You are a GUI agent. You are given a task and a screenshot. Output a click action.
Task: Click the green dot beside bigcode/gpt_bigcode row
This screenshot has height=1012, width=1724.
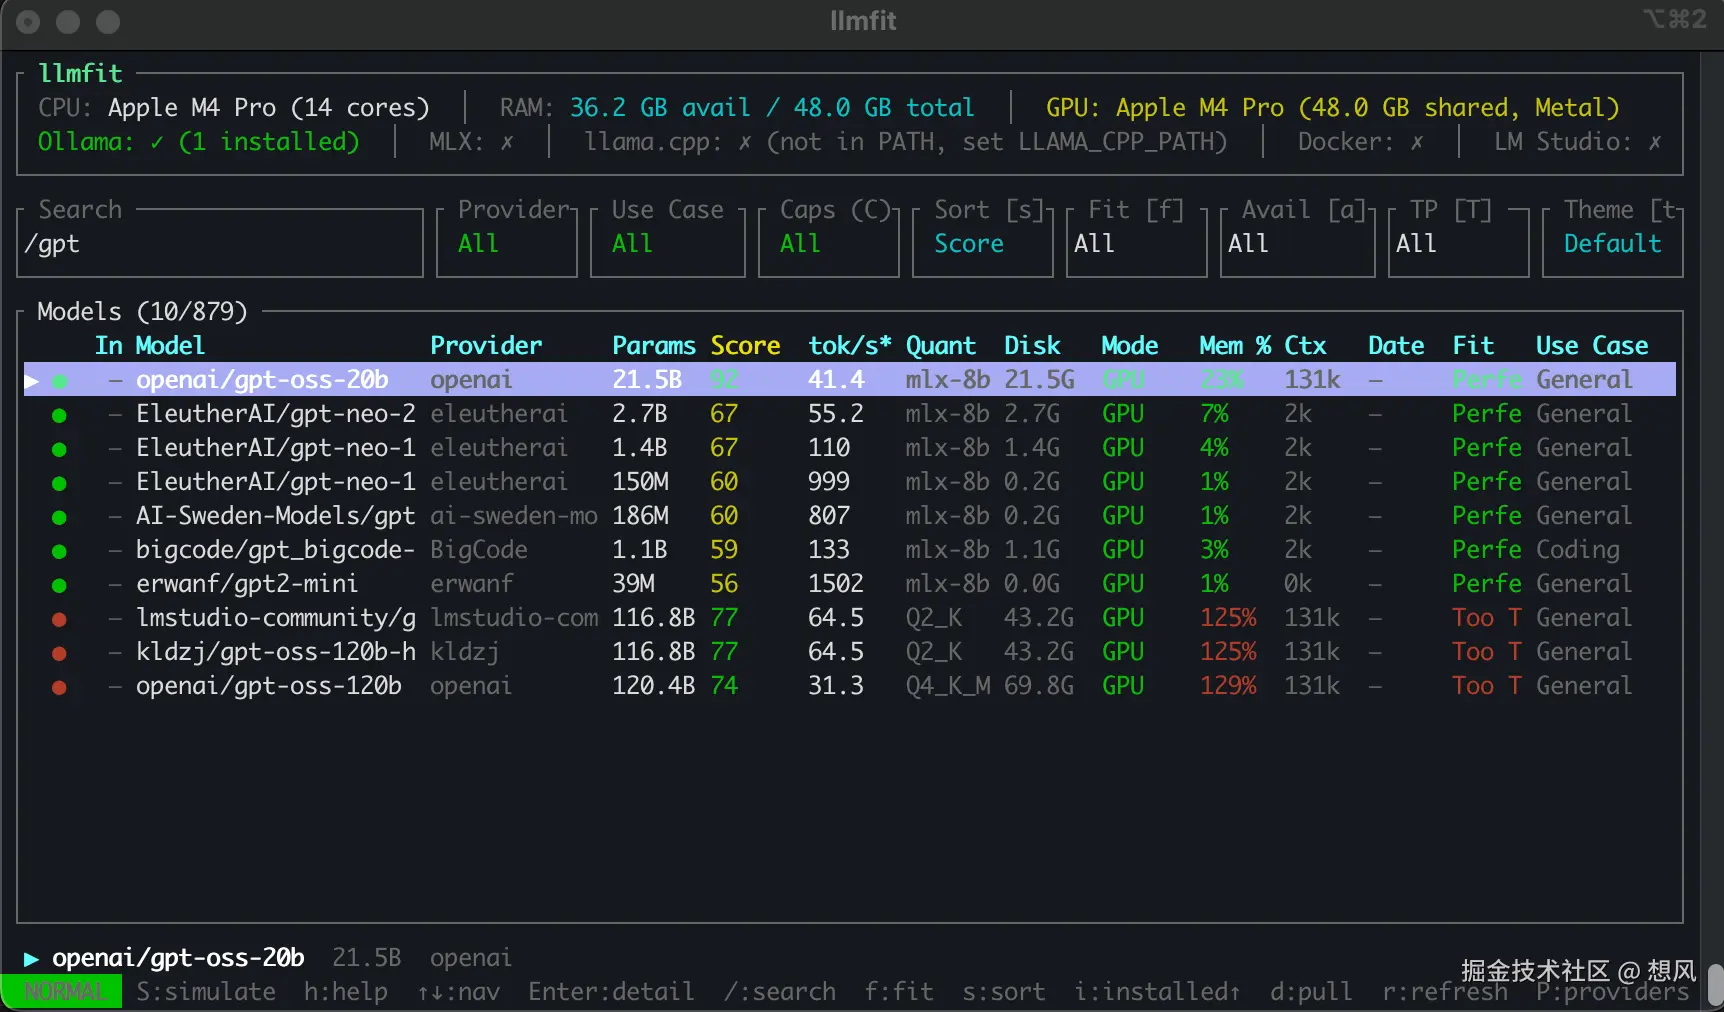pyautogui.click(x=59, y=551)
